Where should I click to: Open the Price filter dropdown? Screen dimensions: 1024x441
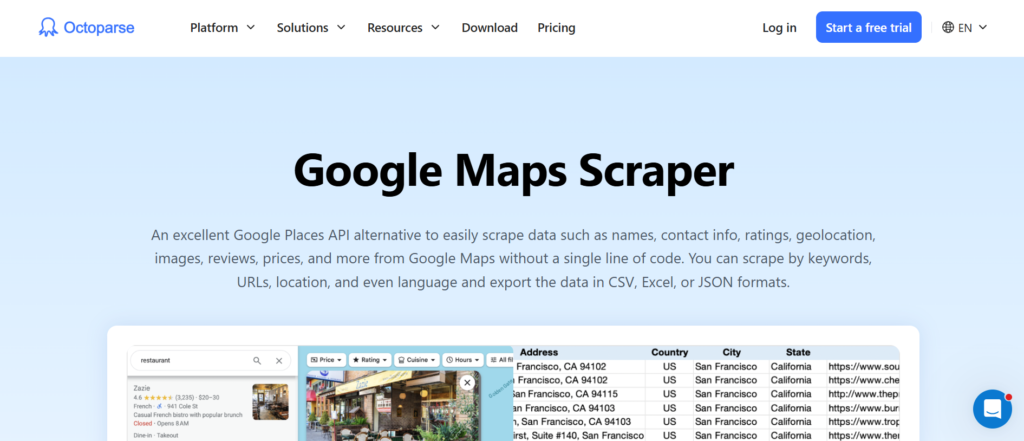click(x=326, y=360)
